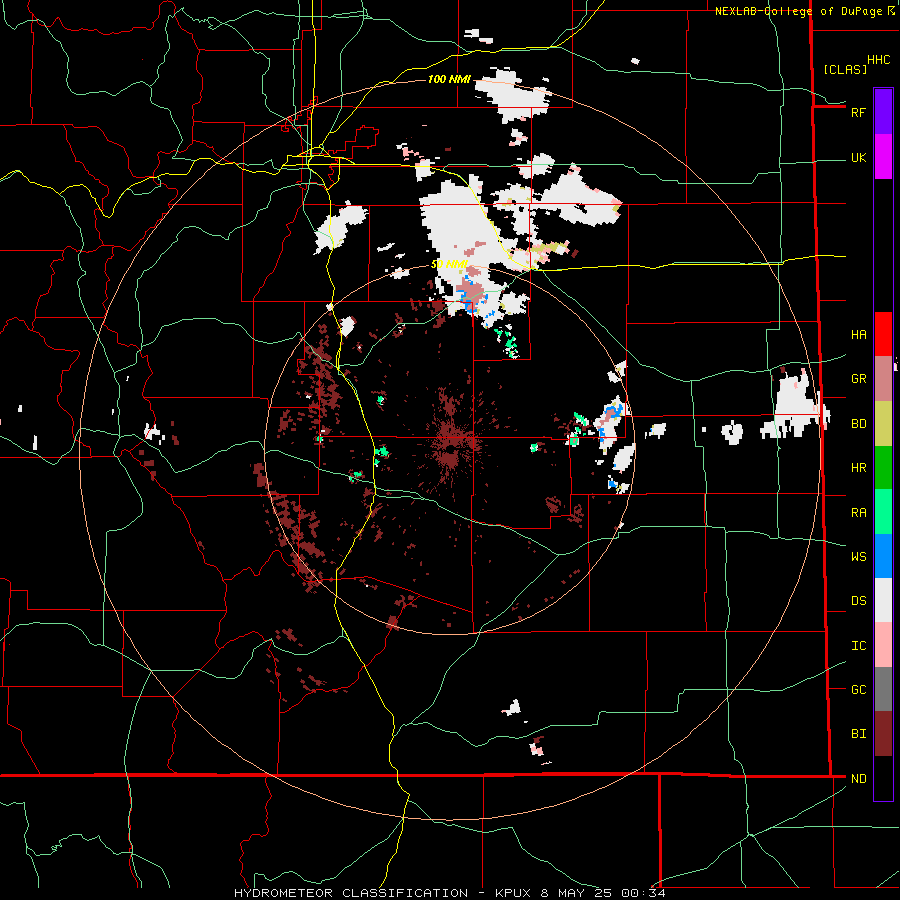Click the BI legend label
This screenshot has width=900, height=900.
click(858, 734)
